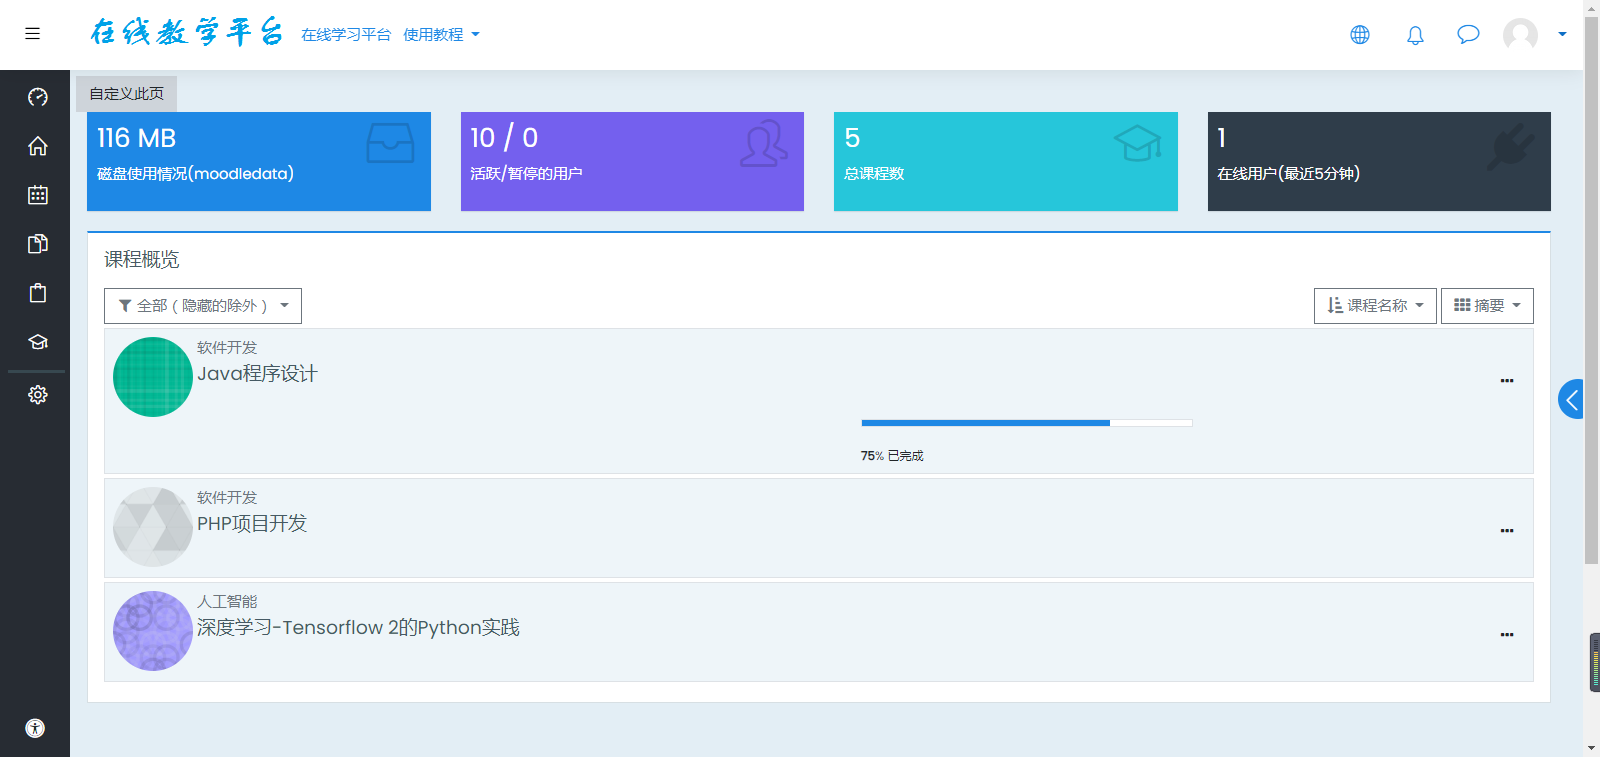This screenshot has width=1600, height=757.
Task: Click the accessibility icon at sidebar bottom
Action: 35,728
